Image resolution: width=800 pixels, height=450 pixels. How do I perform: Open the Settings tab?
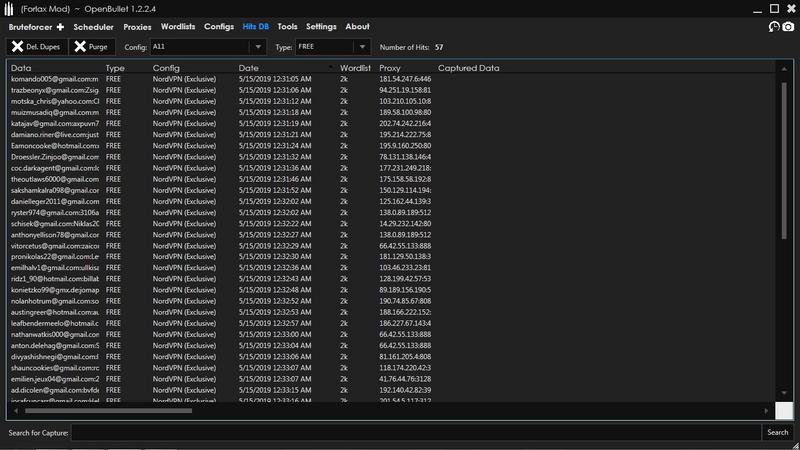(x=321, y=27)
